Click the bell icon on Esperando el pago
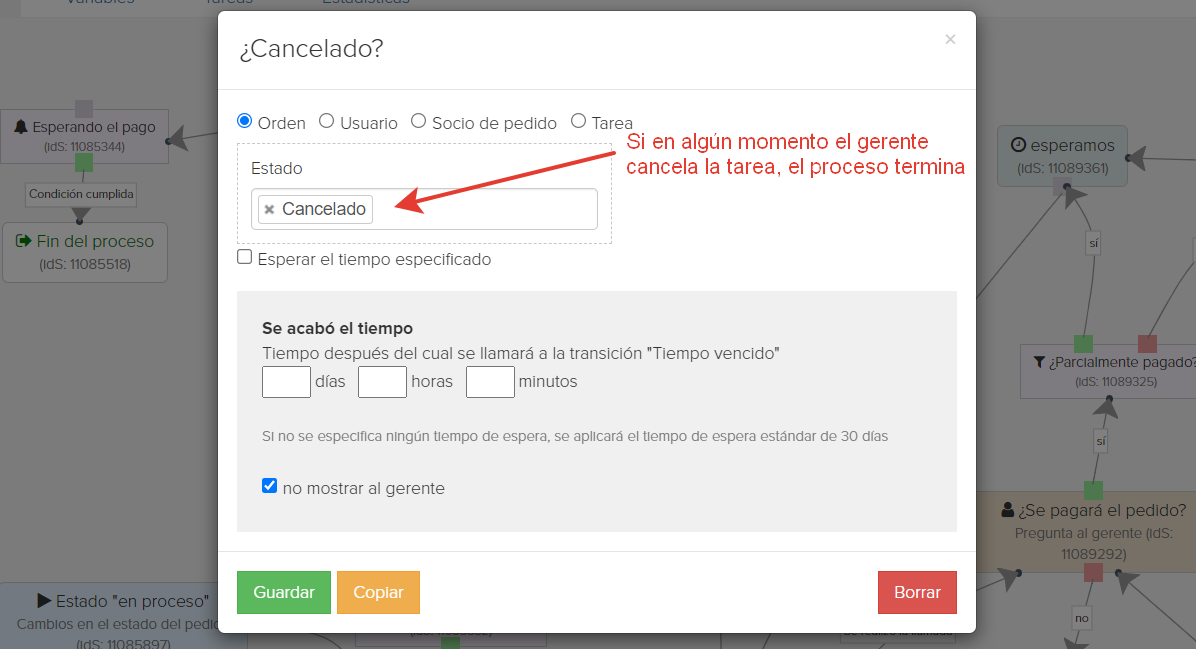1196x649 pixels. (21, 127)
